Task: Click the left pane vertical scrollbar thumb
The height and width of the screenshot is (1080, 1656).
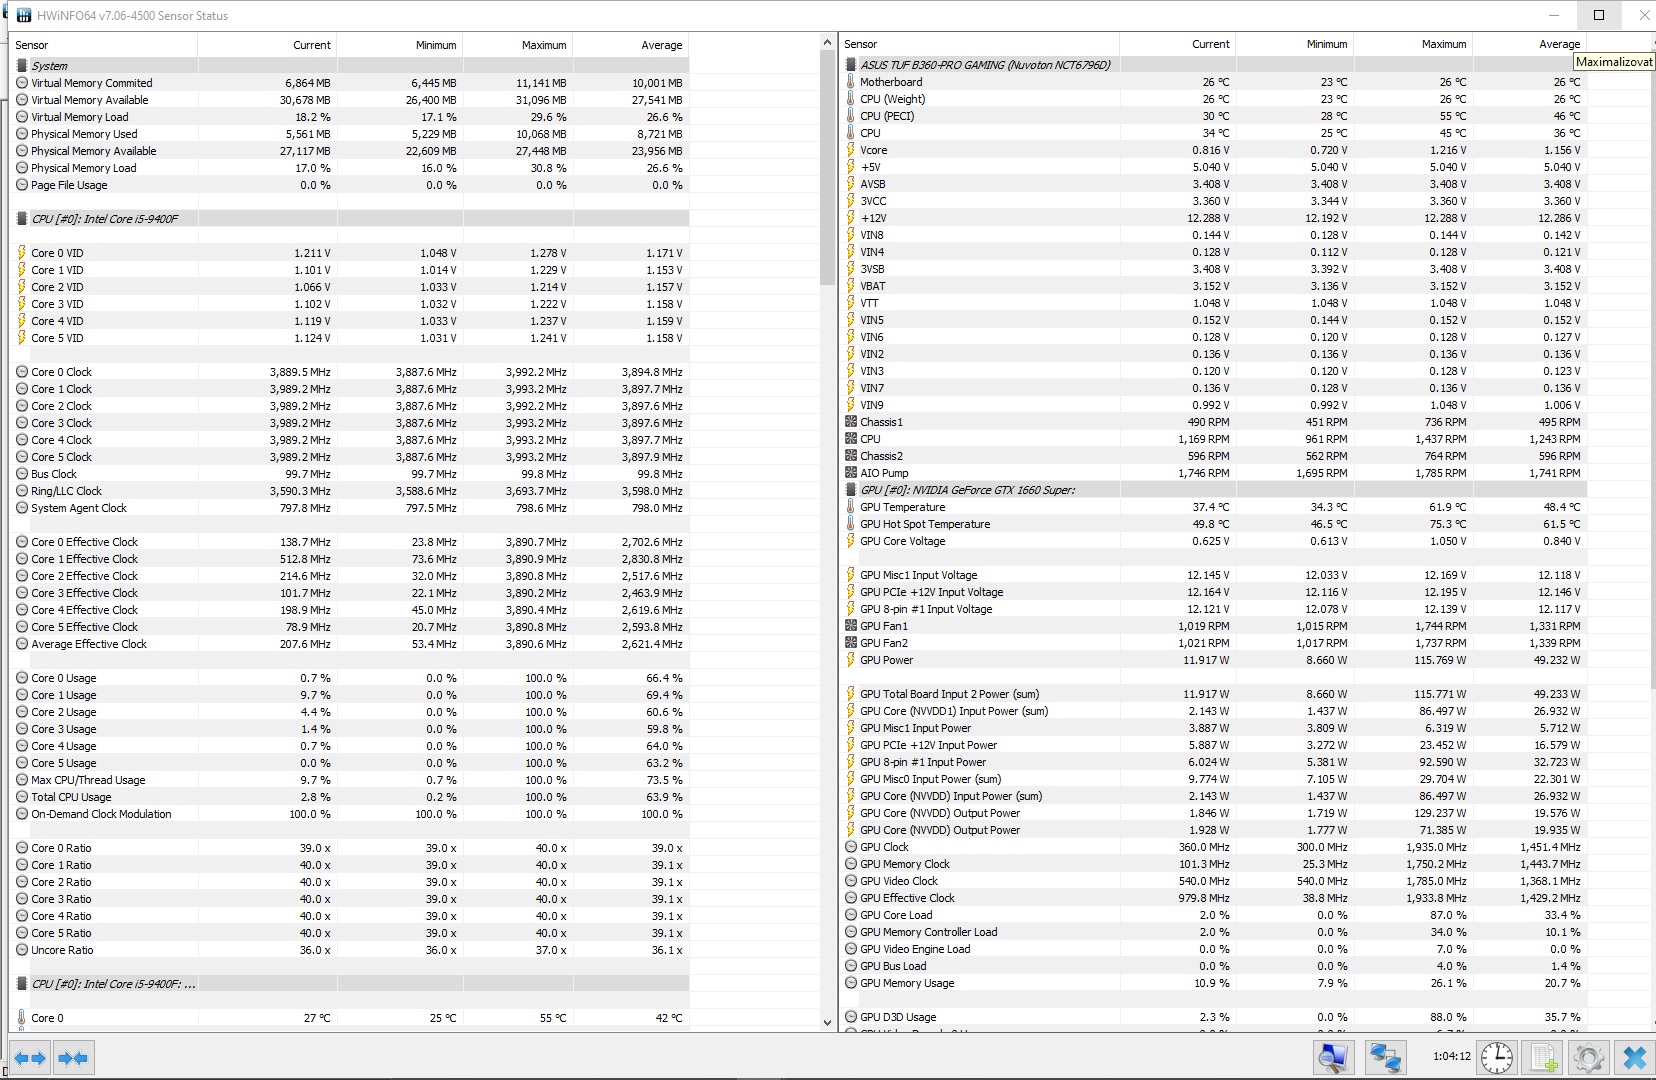Action: click(827, 168)
